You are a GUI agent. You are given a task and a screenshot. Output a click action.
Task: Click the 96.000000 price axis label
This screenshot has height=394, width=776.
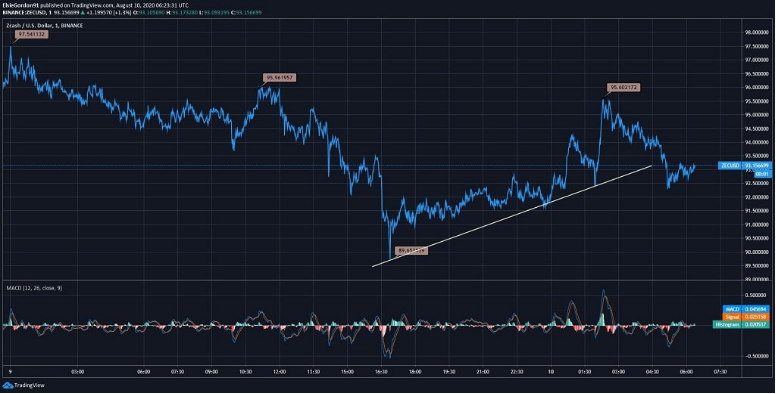(x=757, y=88)
